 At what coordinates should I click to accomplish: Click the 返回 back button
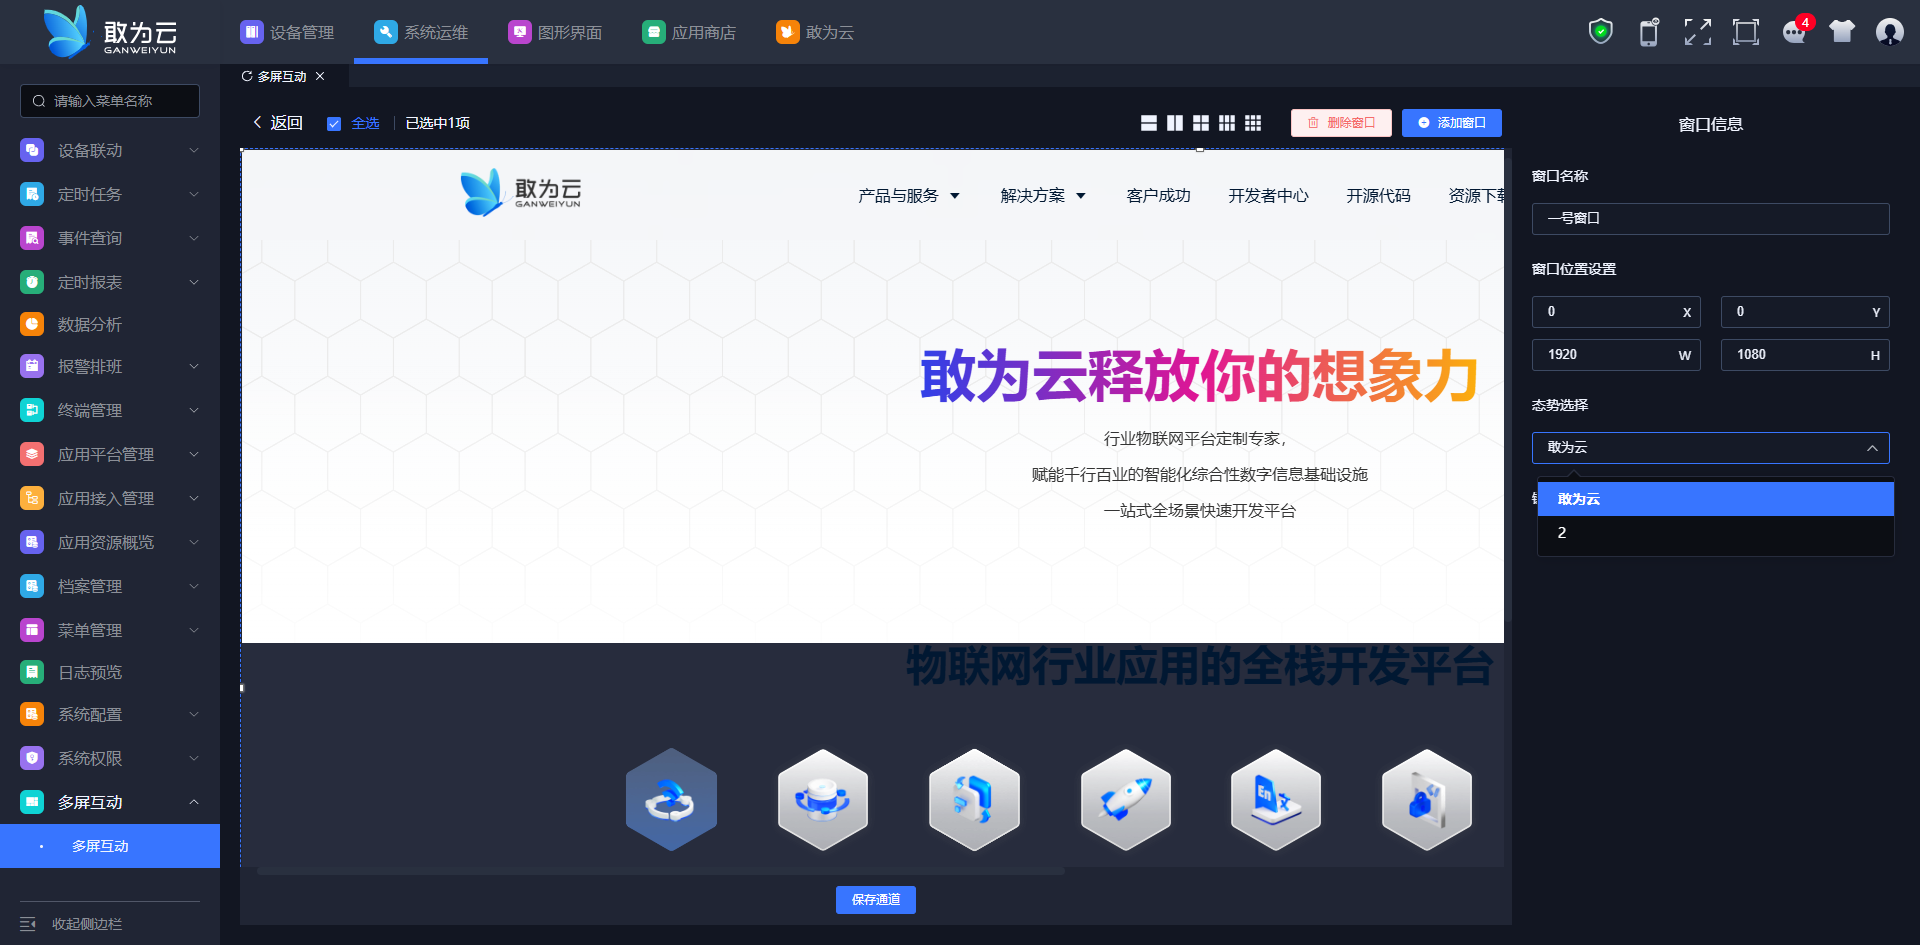click(x=277, y=123)
